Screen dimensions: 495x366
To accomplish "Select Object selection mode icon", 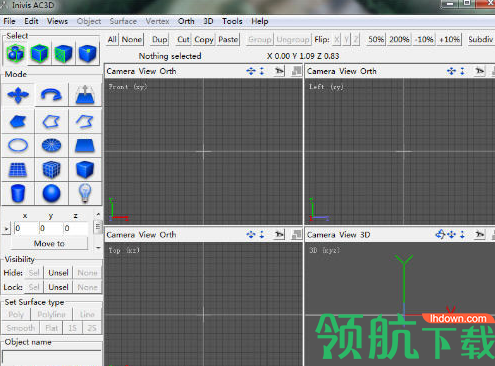I will coord(39,53).
